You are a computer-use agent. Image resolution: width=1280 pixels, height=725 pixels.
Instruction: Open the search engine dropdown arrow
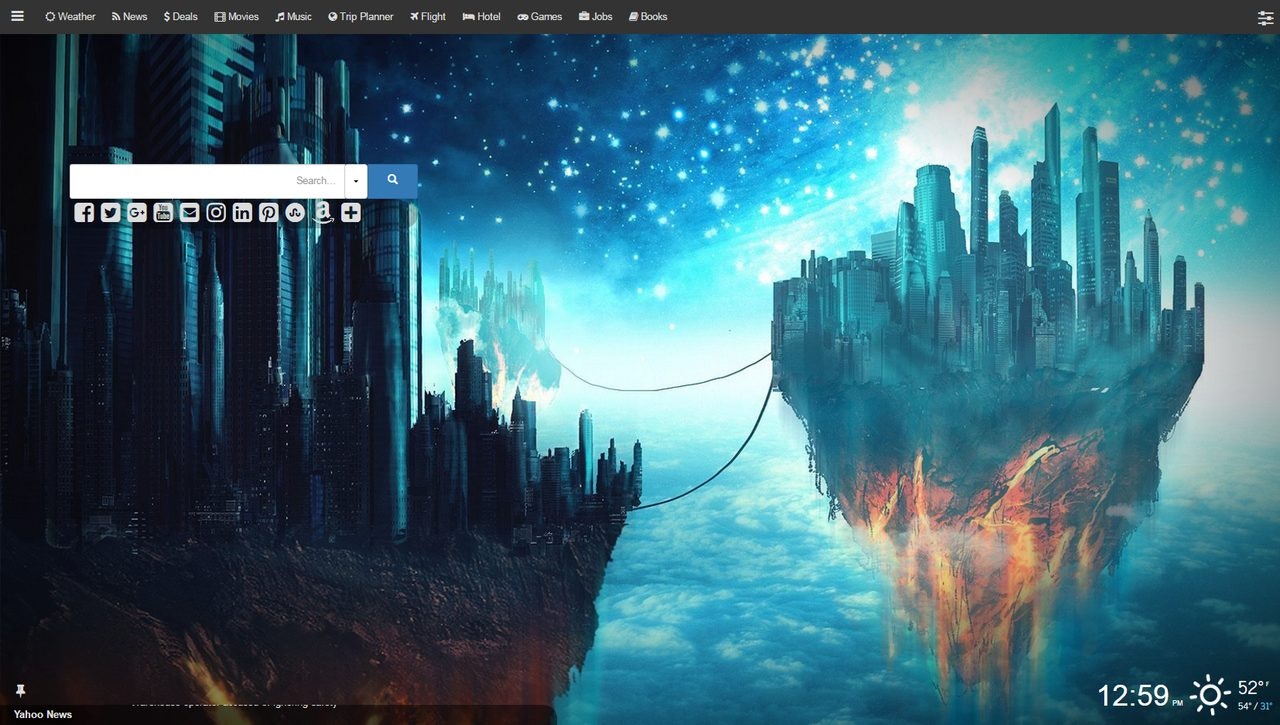(356, 181)
